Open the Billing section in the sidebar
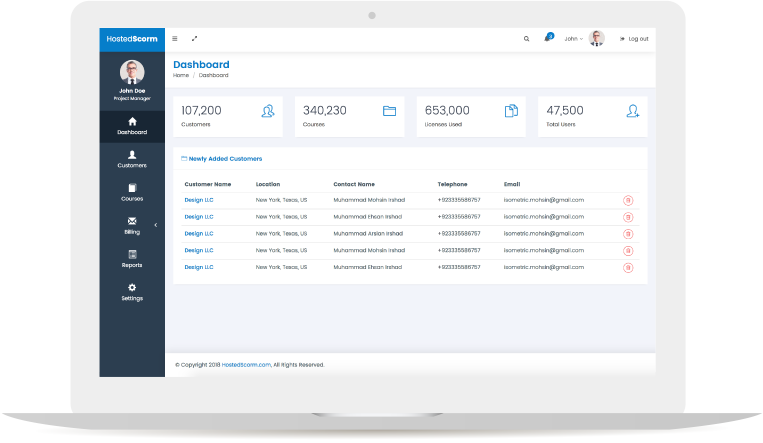Image resolution: width=763 pixels, height=443 pixels. tap(132, 225)
